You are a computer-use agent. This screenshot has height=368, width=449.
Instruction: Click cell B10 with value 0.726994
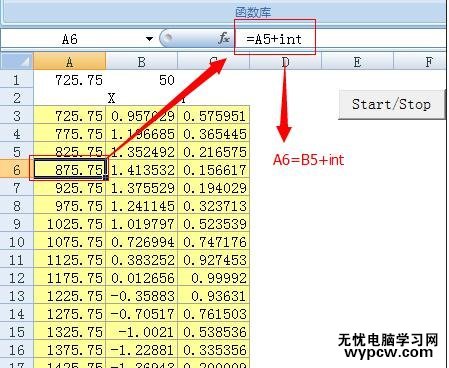(142, 242)
